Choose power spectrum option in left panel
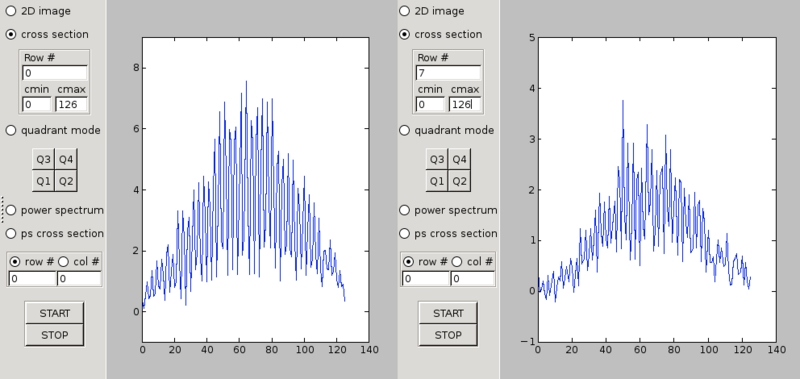Viewport: 800px width, 379px height. 11,210
